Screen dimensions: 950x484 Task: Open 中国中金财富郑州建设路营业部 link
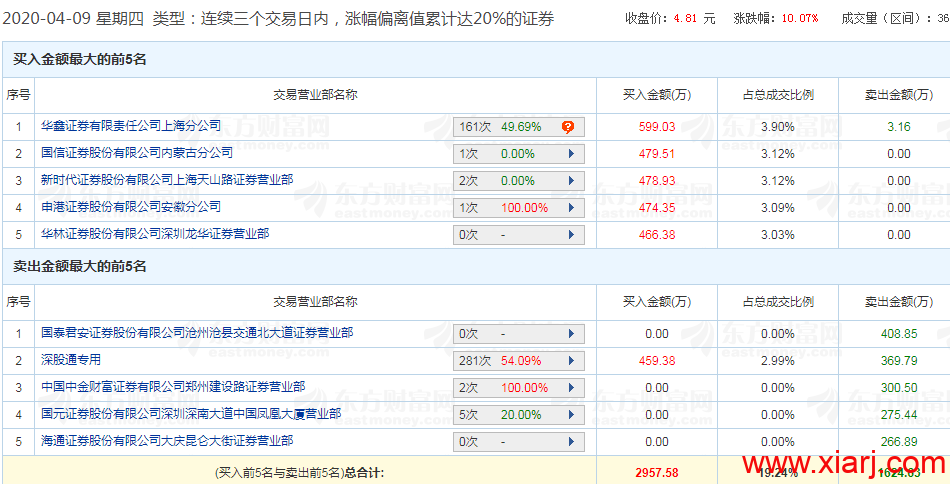[x=173, y=386]
